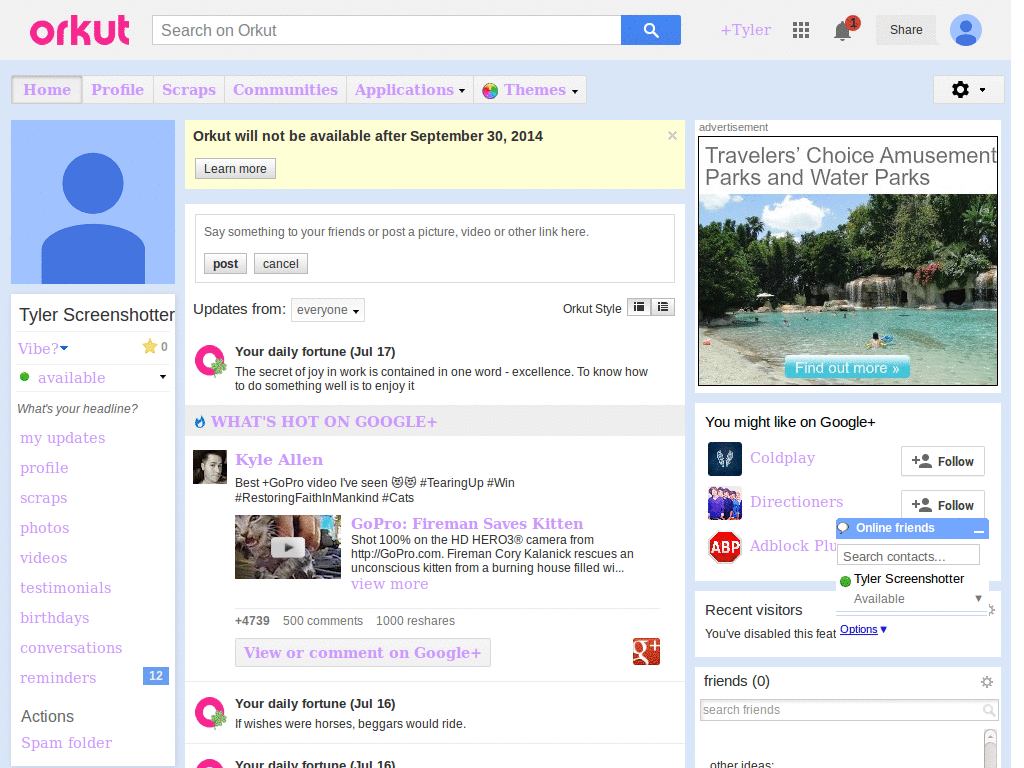This screenshot has height=768, width=1024.
Task: Expand the Vibe dropdown
Action: point(64,348)
